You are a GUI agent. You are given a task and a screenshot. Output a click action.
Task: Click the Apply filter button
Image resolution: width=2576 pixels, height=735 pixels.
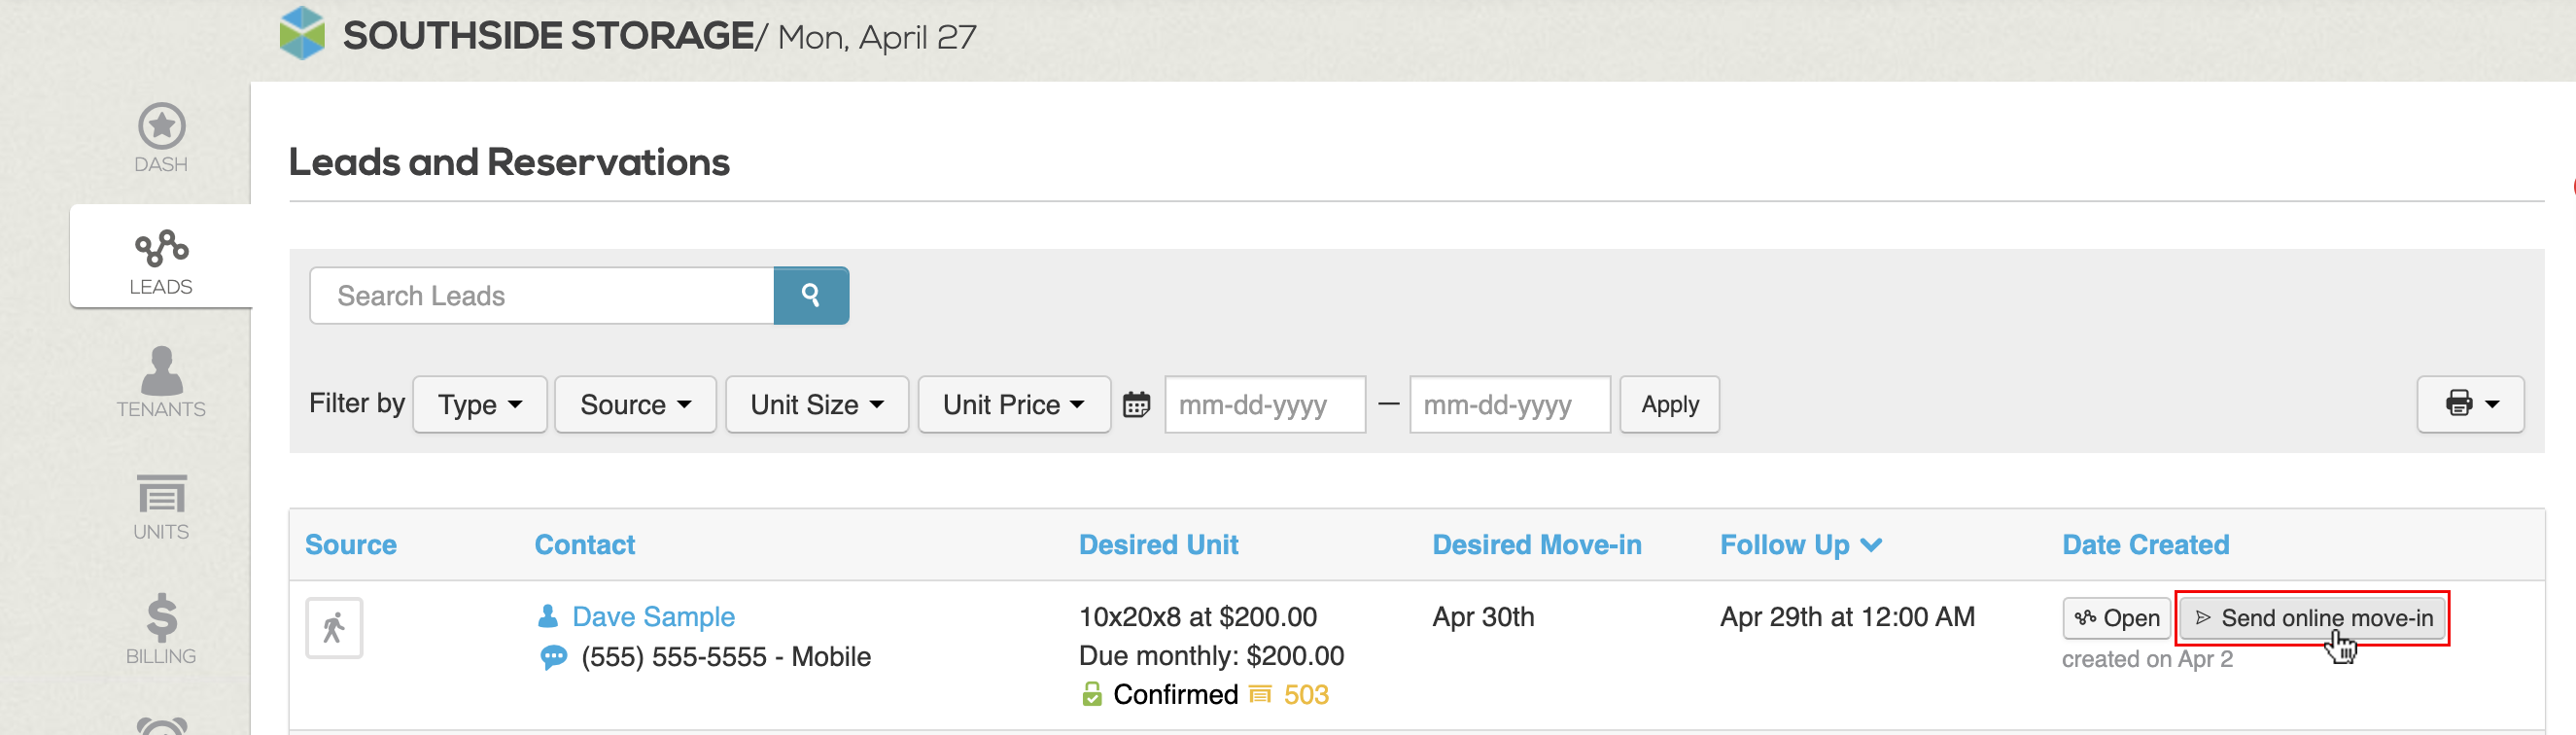[1669, 404]
